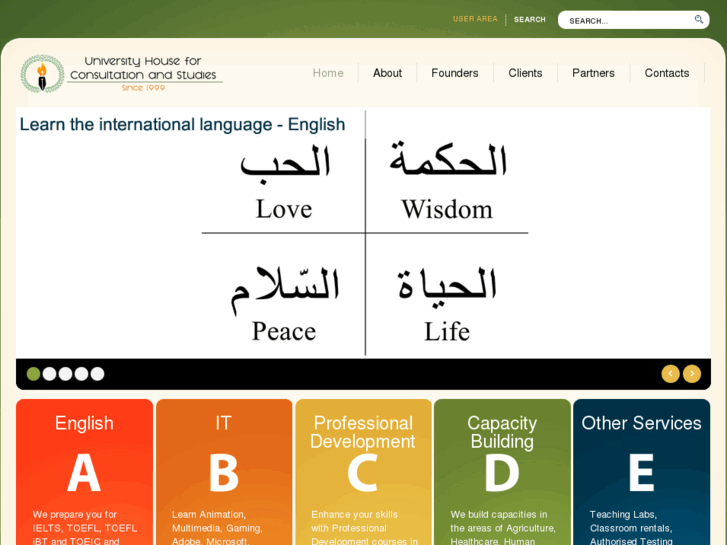727x545 pixels.
Task: Click the Teaching Labs, Classroom rentals description
Action: click(631, 528)
